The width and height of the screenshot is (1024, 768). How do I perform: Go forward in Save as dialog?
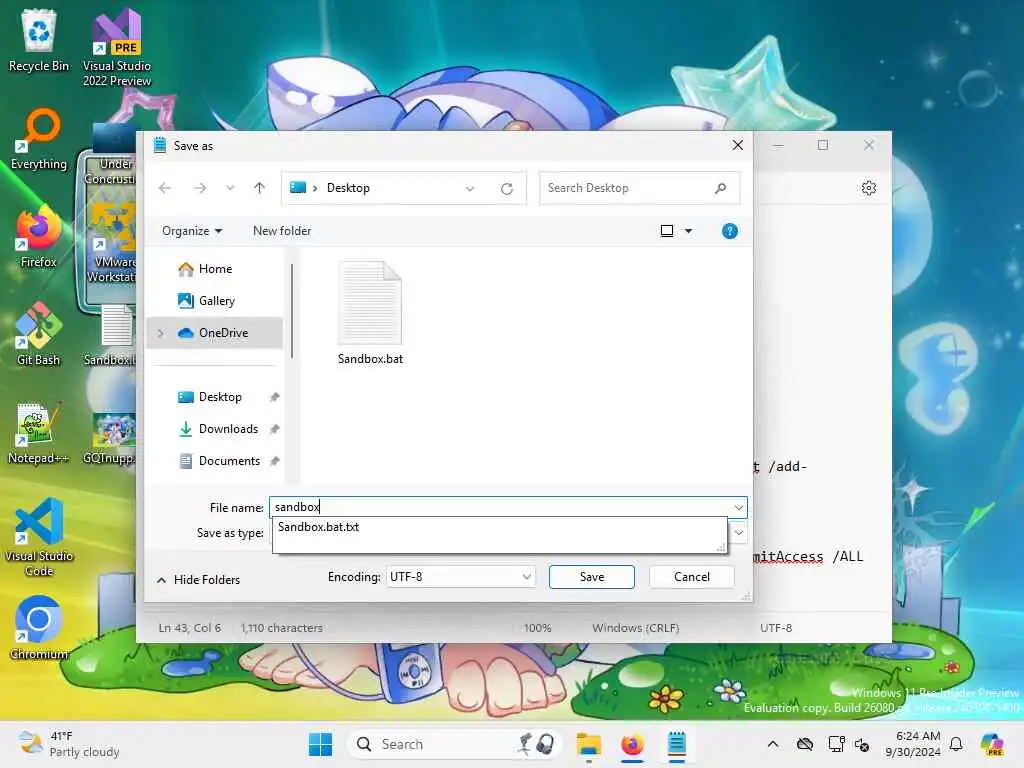(x=200, y=188)
